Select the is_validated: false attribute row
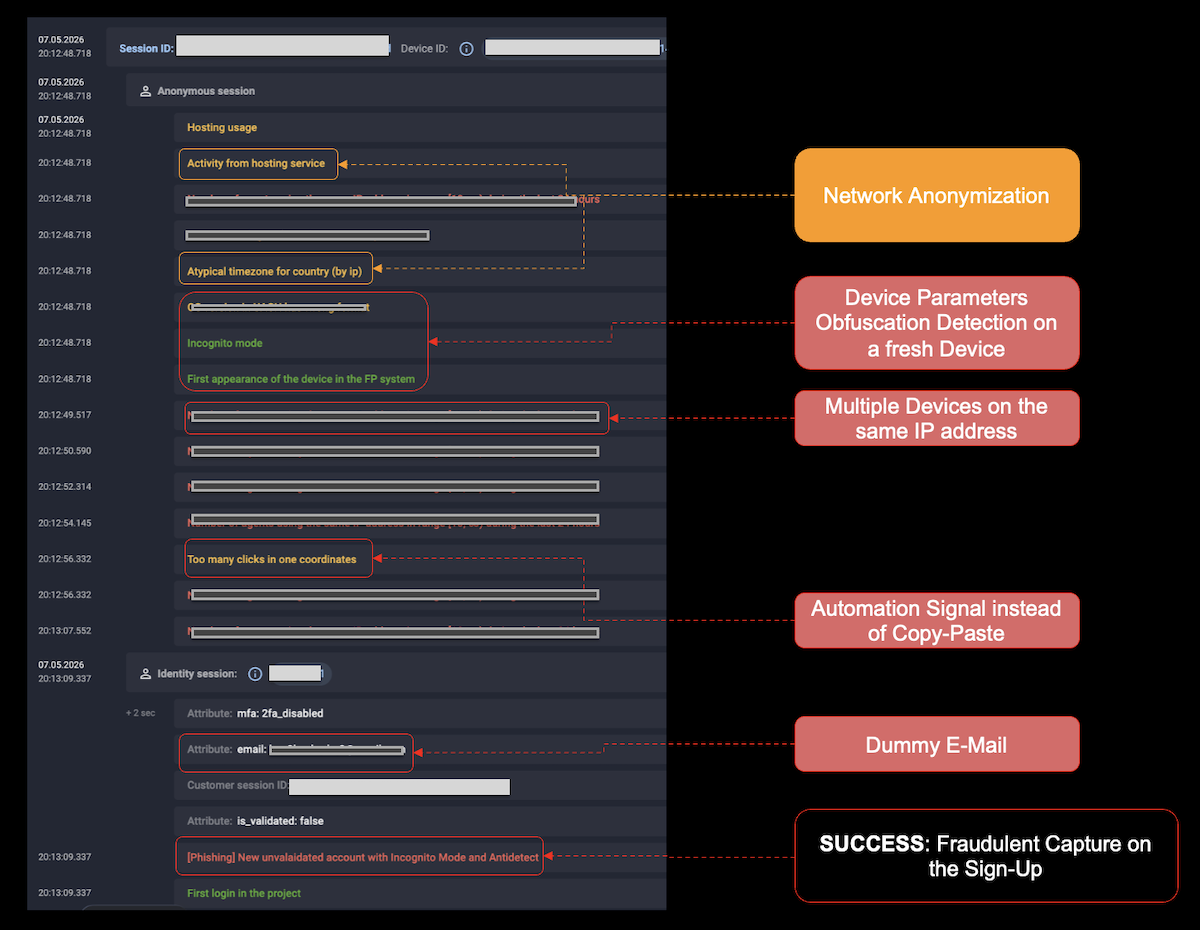 pyautogui.click(x=420, y=821)
